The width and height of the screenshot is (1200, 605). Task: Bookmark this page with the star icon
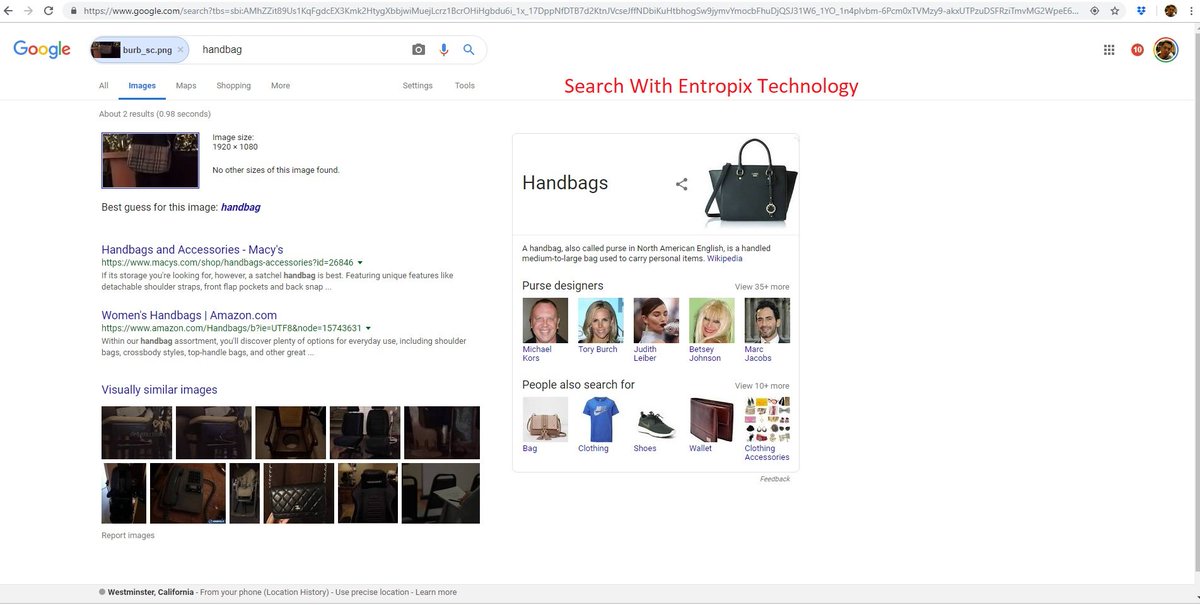(1114, 10)
